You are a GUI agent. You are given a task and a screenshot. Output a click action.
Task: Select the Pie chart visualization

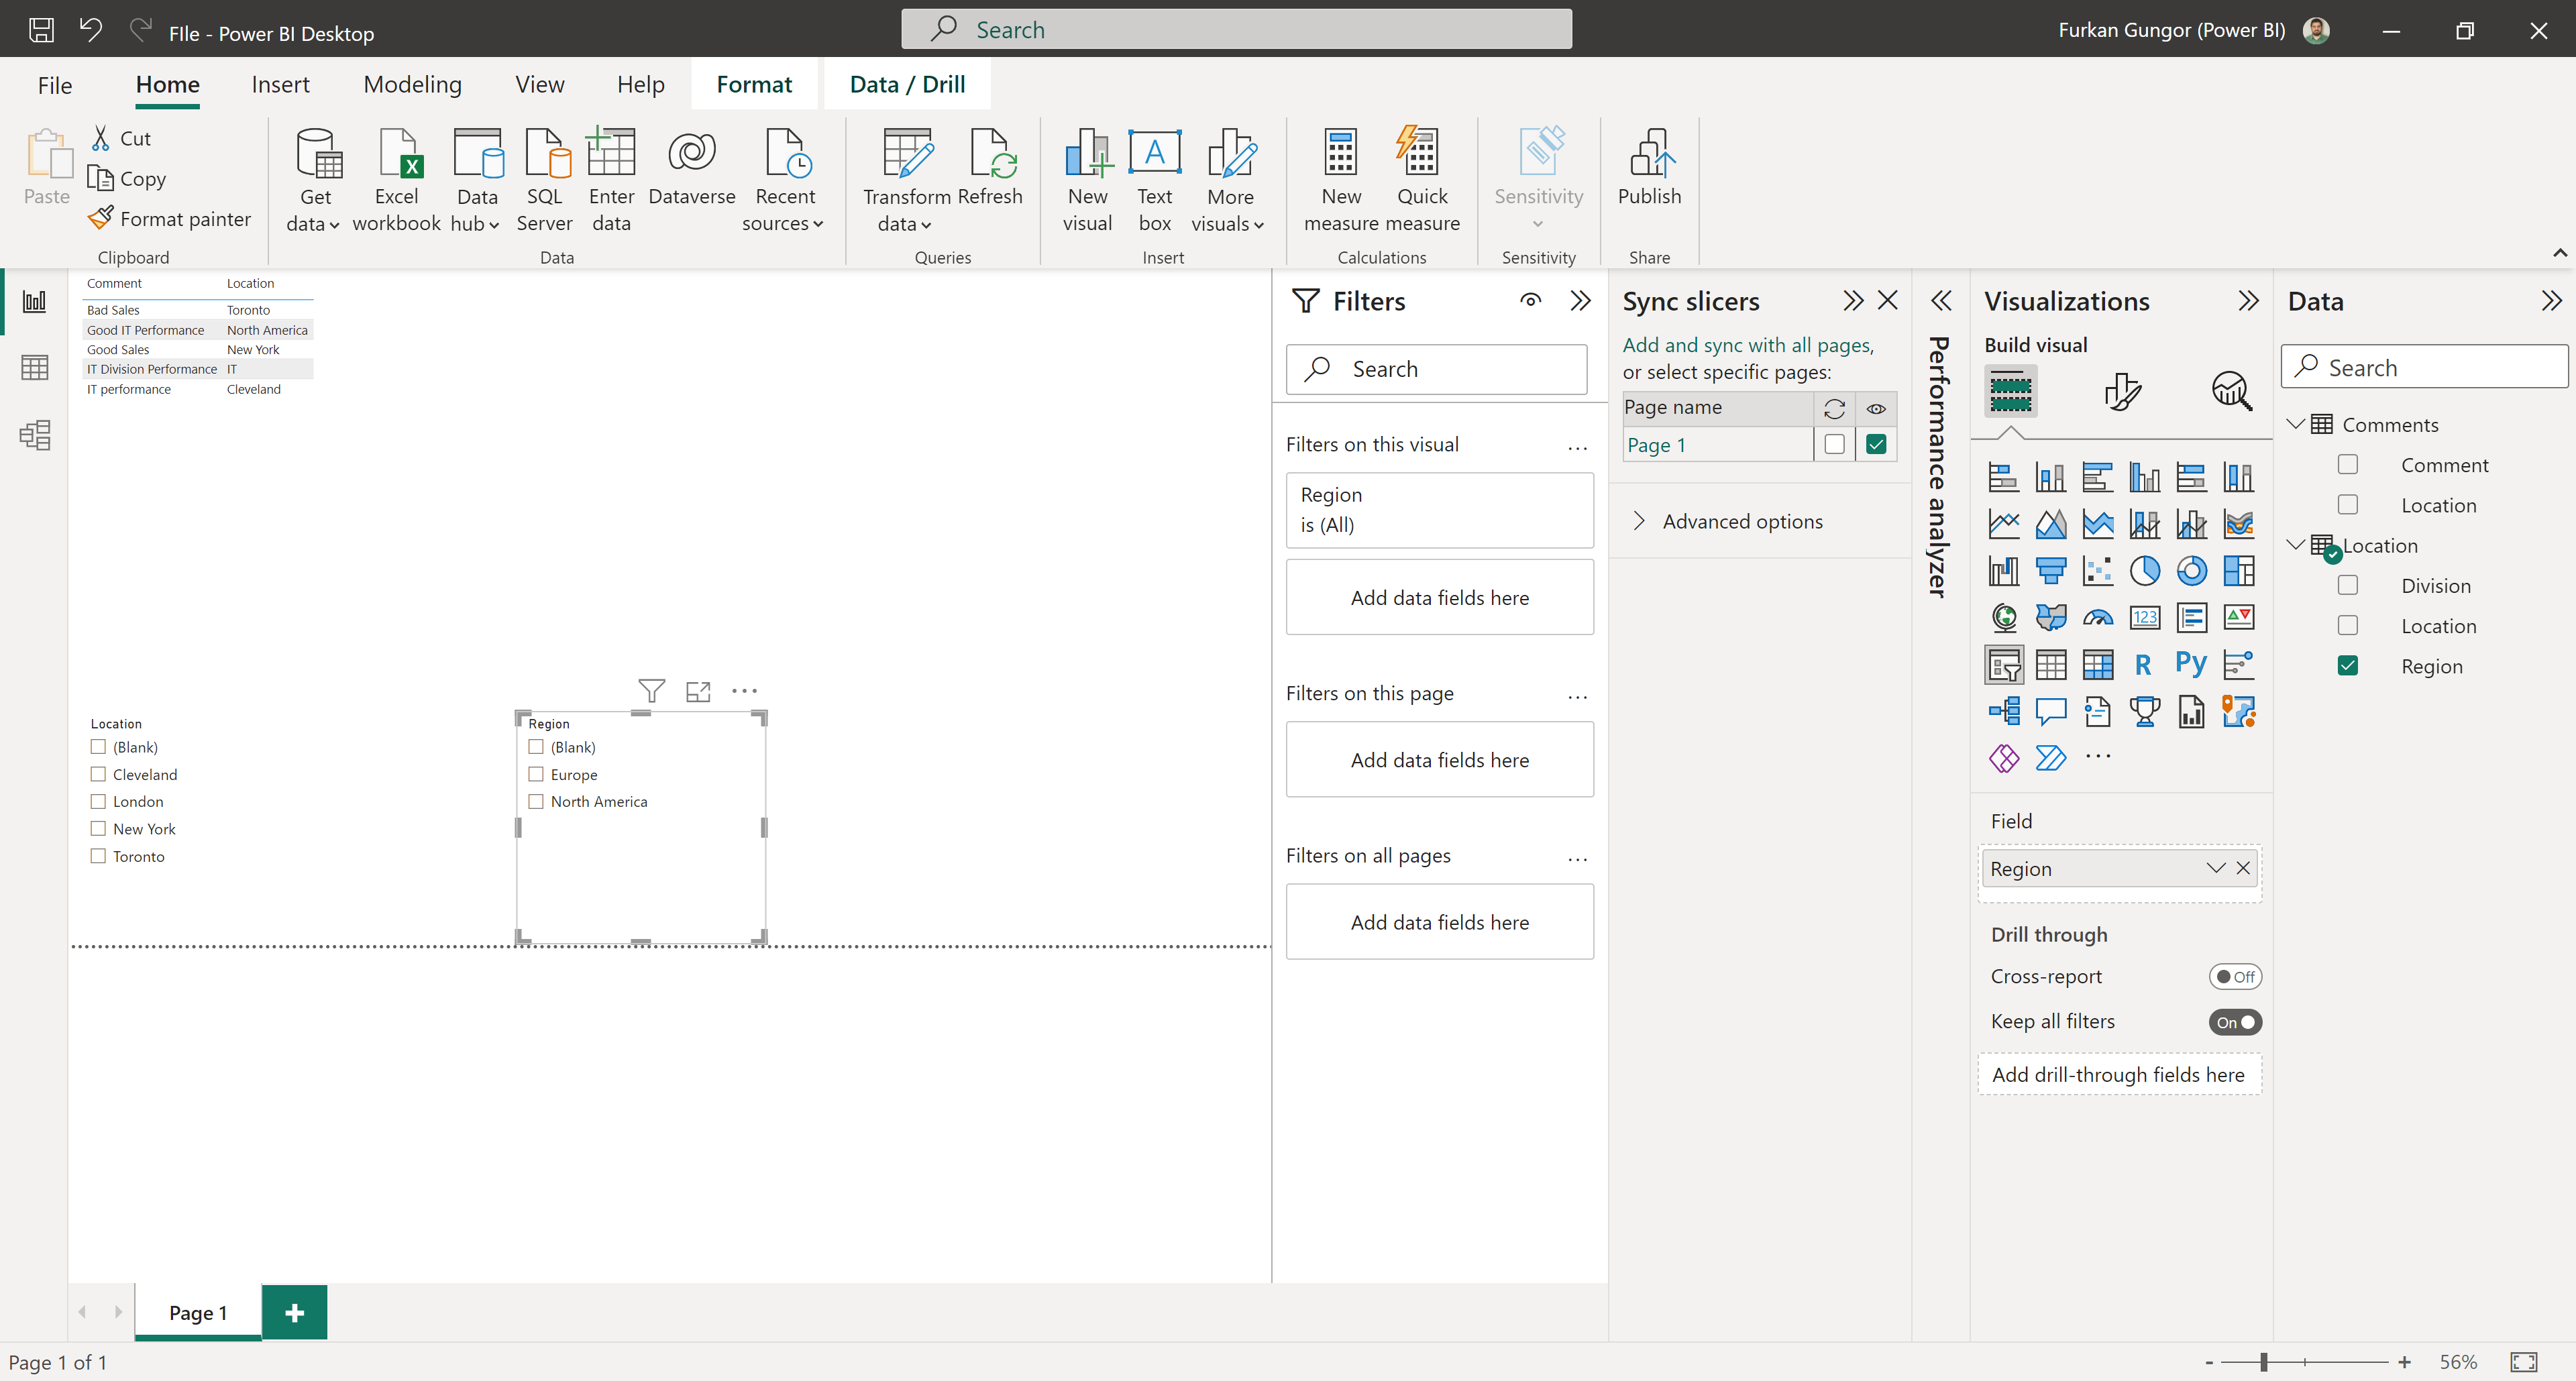tap(2144, 570)
